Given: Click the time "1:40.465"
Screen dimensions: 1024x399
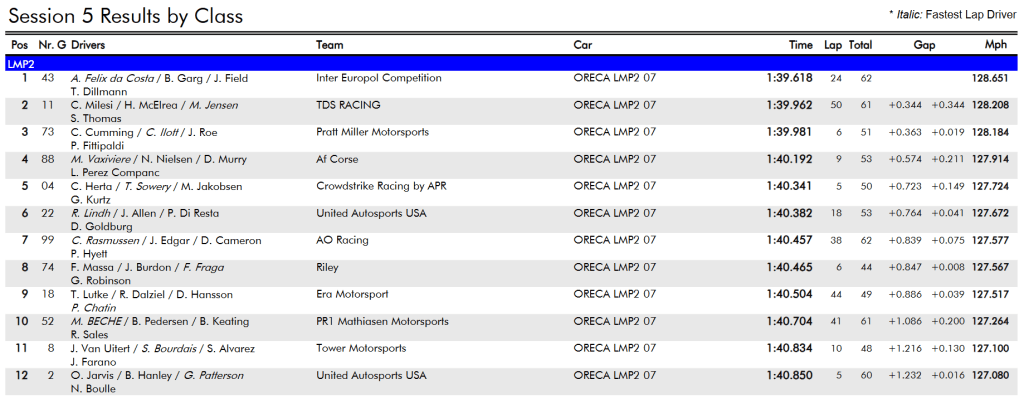Looking at the screenshot, I should coord(790,268).
